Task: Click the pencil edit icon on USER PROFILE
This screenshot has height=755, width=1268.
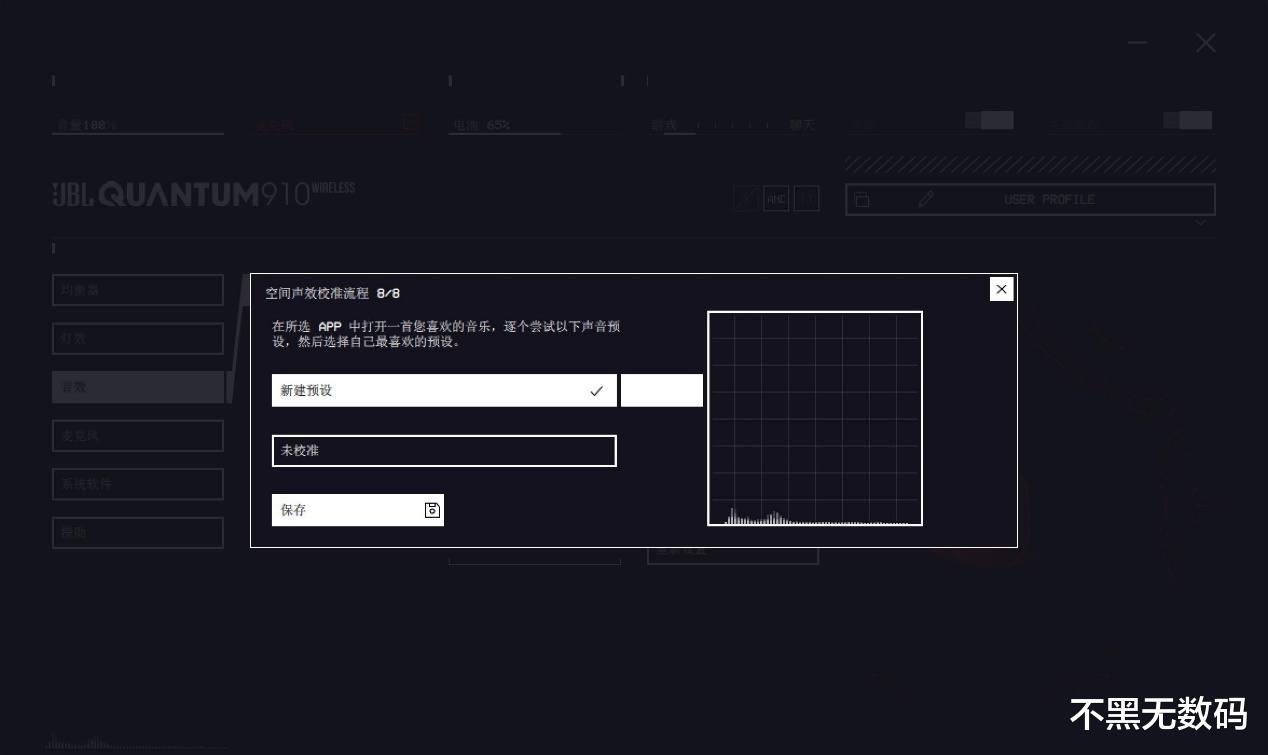Action: pyautogui.click(x=925, y=199)
